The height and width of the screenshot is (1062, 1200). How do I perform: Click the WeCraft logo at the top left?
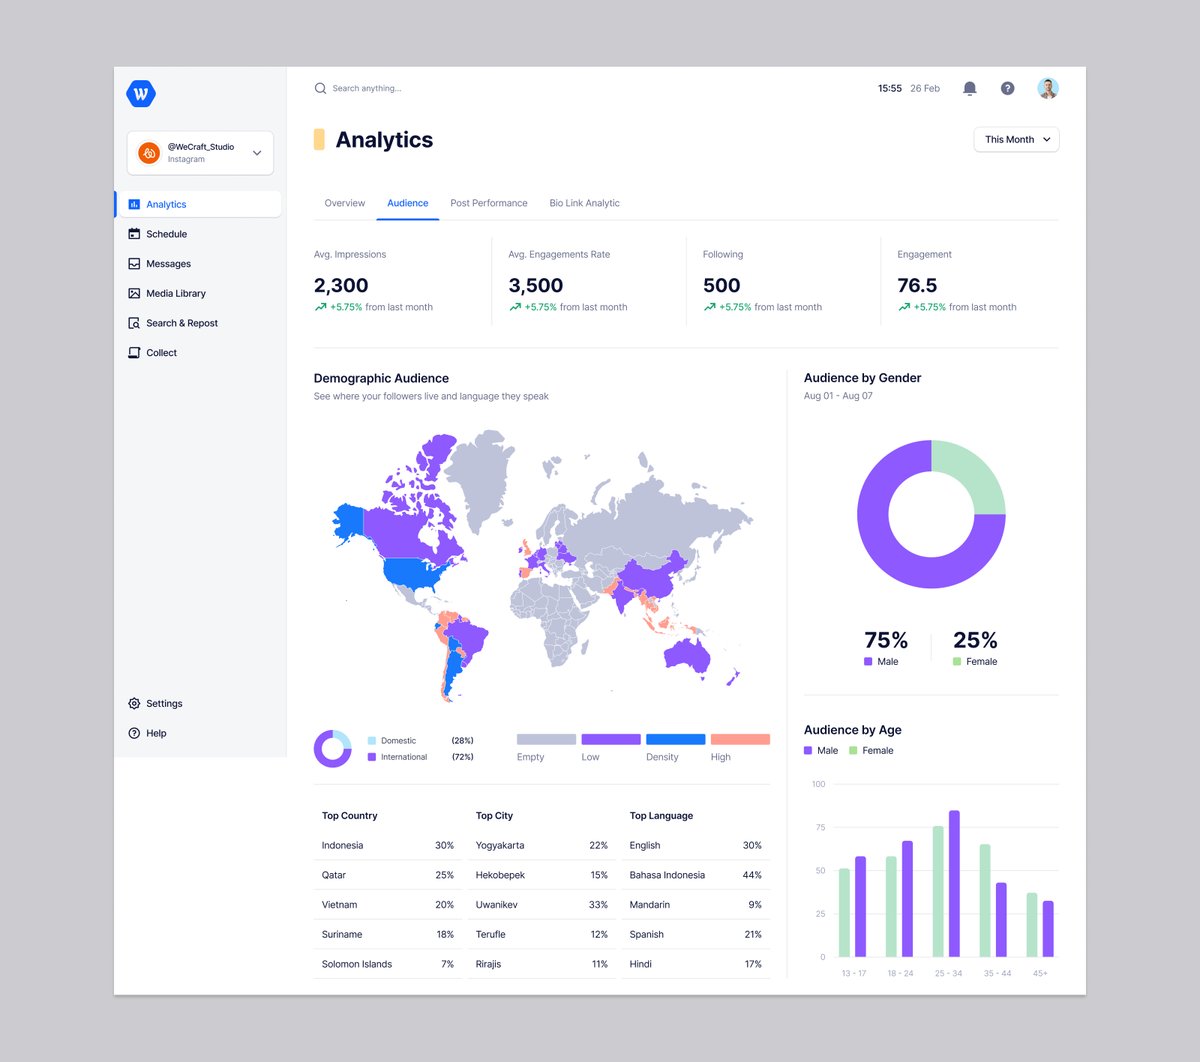140,93
